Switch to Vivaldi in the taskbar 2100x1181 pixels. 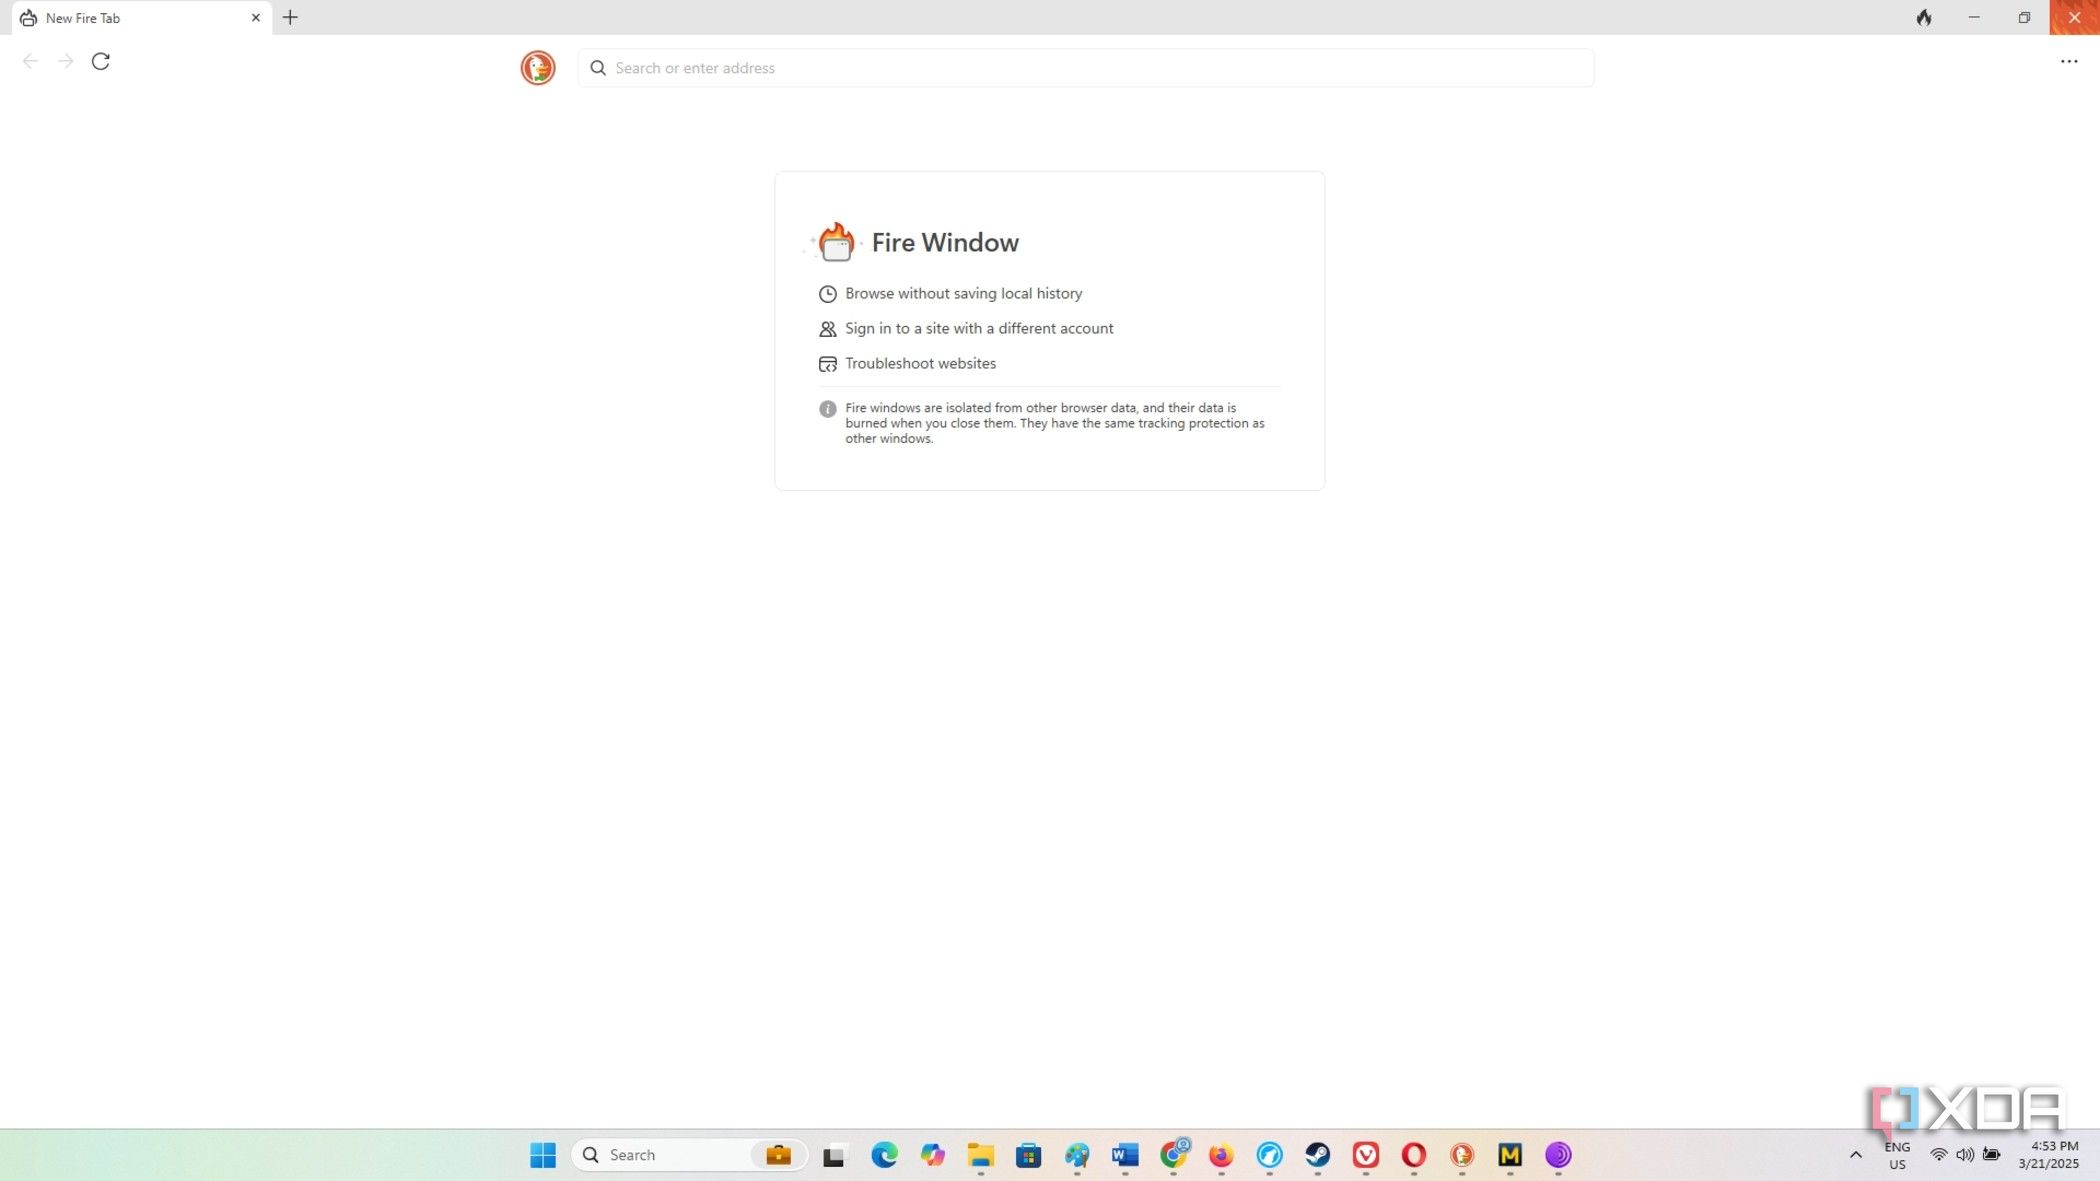(1366, 1155)
